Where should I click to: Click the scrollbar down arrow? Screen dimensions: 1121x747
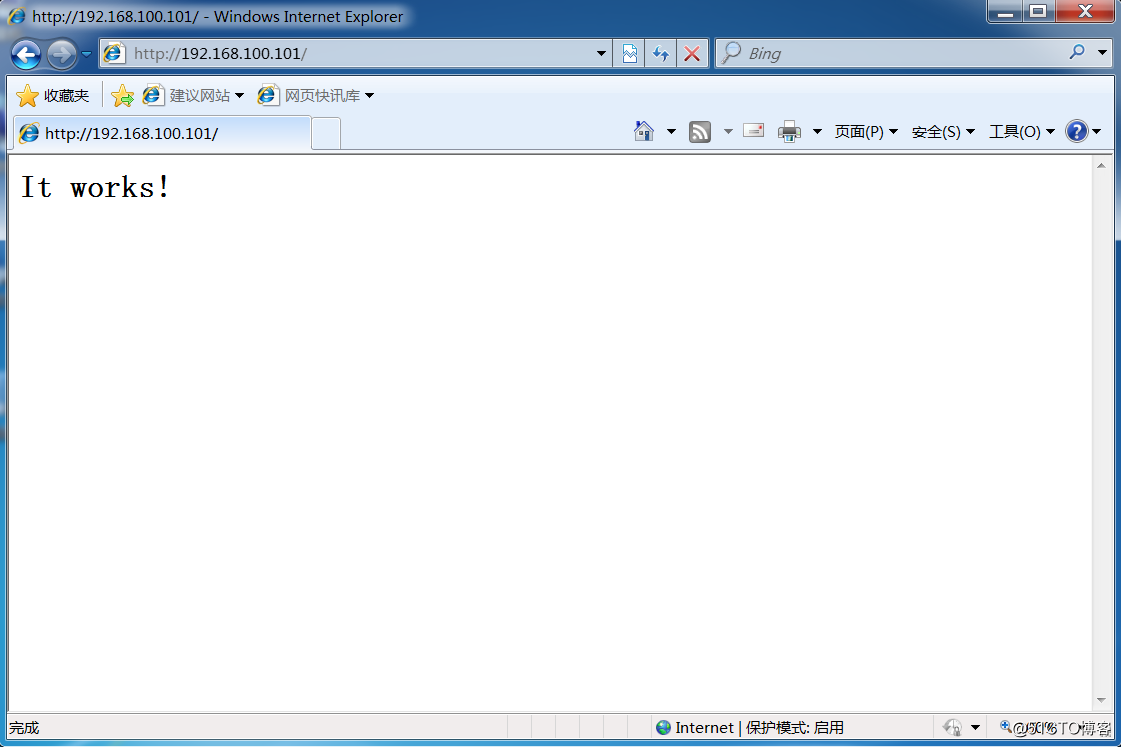(x=1101, y=701)
